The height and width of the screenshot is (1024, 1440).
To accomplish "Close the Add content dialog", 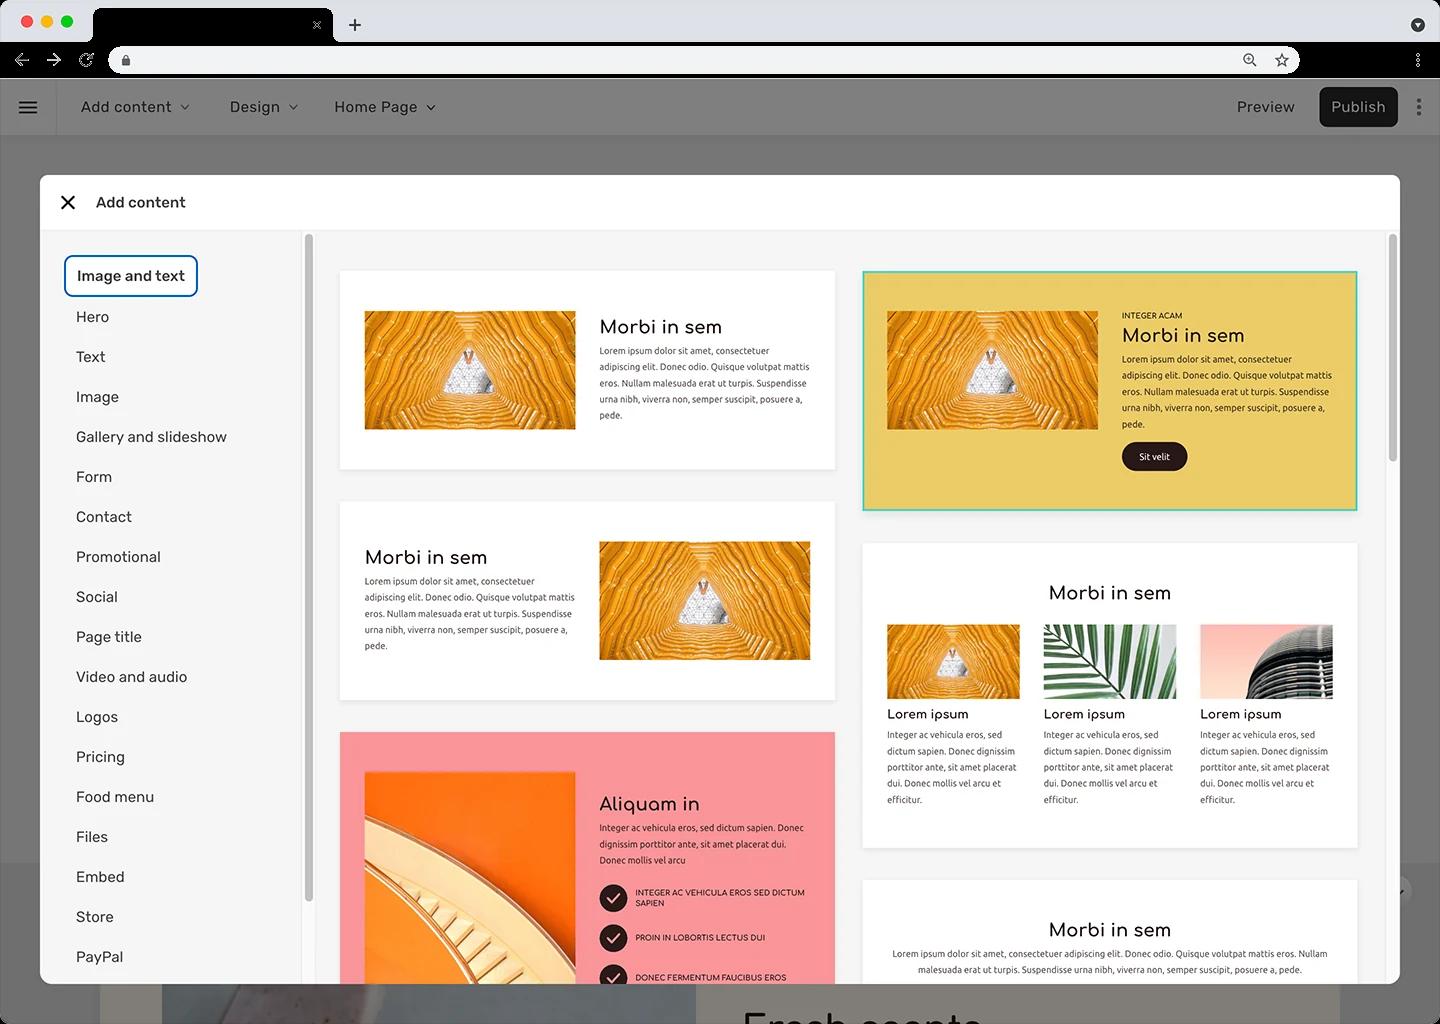I will point(68,202).
